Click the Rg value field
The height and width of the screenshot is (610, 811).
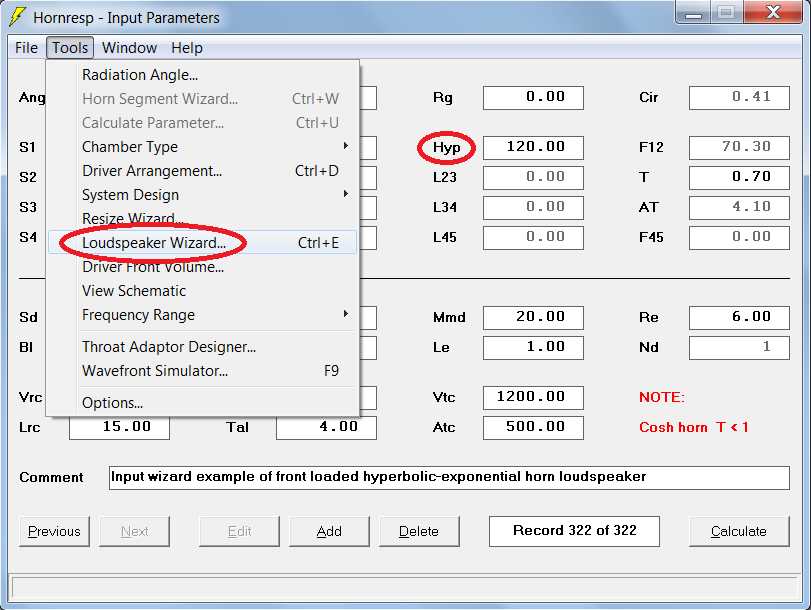[533, 98]
